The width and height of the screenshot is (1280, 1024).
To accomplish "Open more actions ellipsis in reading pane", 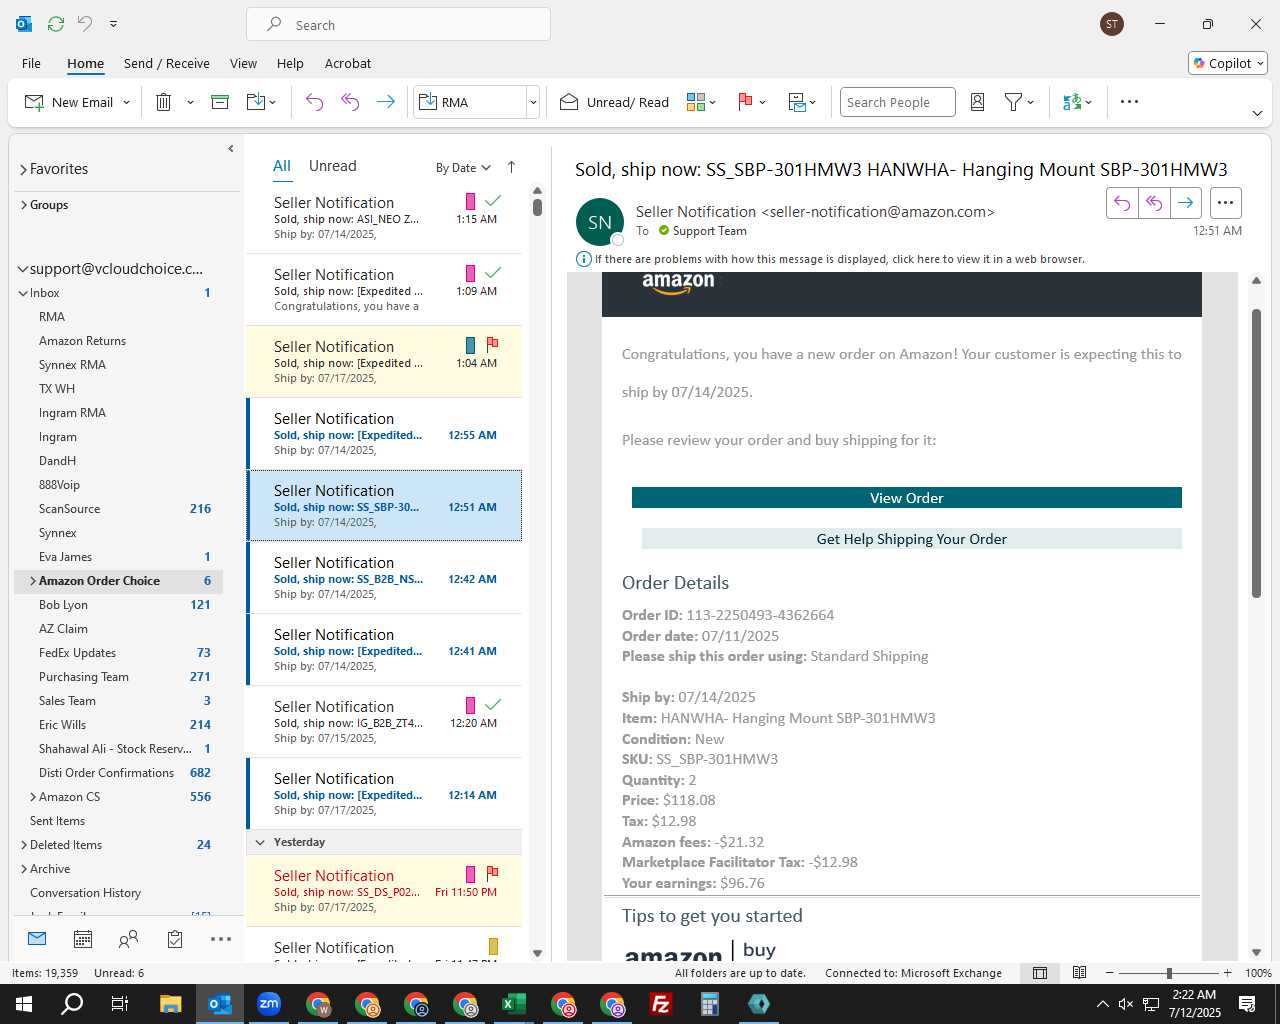I will pos(1225,203).
